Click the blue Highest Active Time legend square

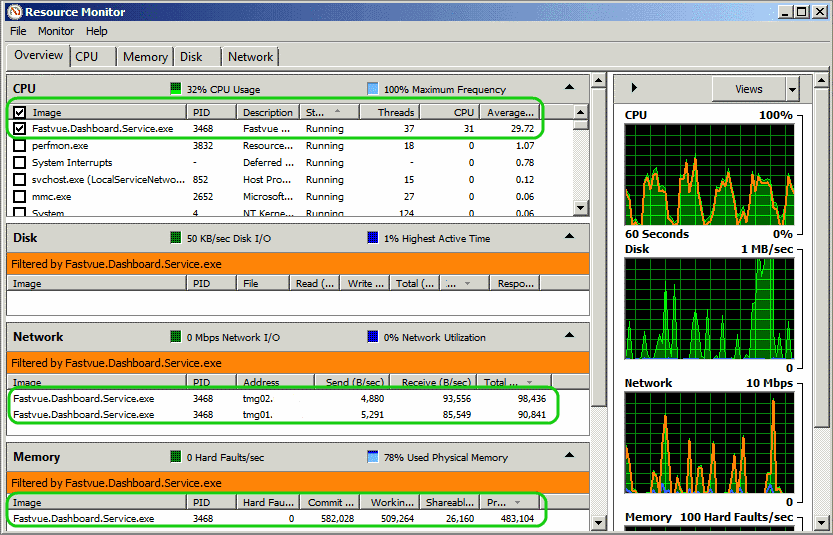(373, 237)
